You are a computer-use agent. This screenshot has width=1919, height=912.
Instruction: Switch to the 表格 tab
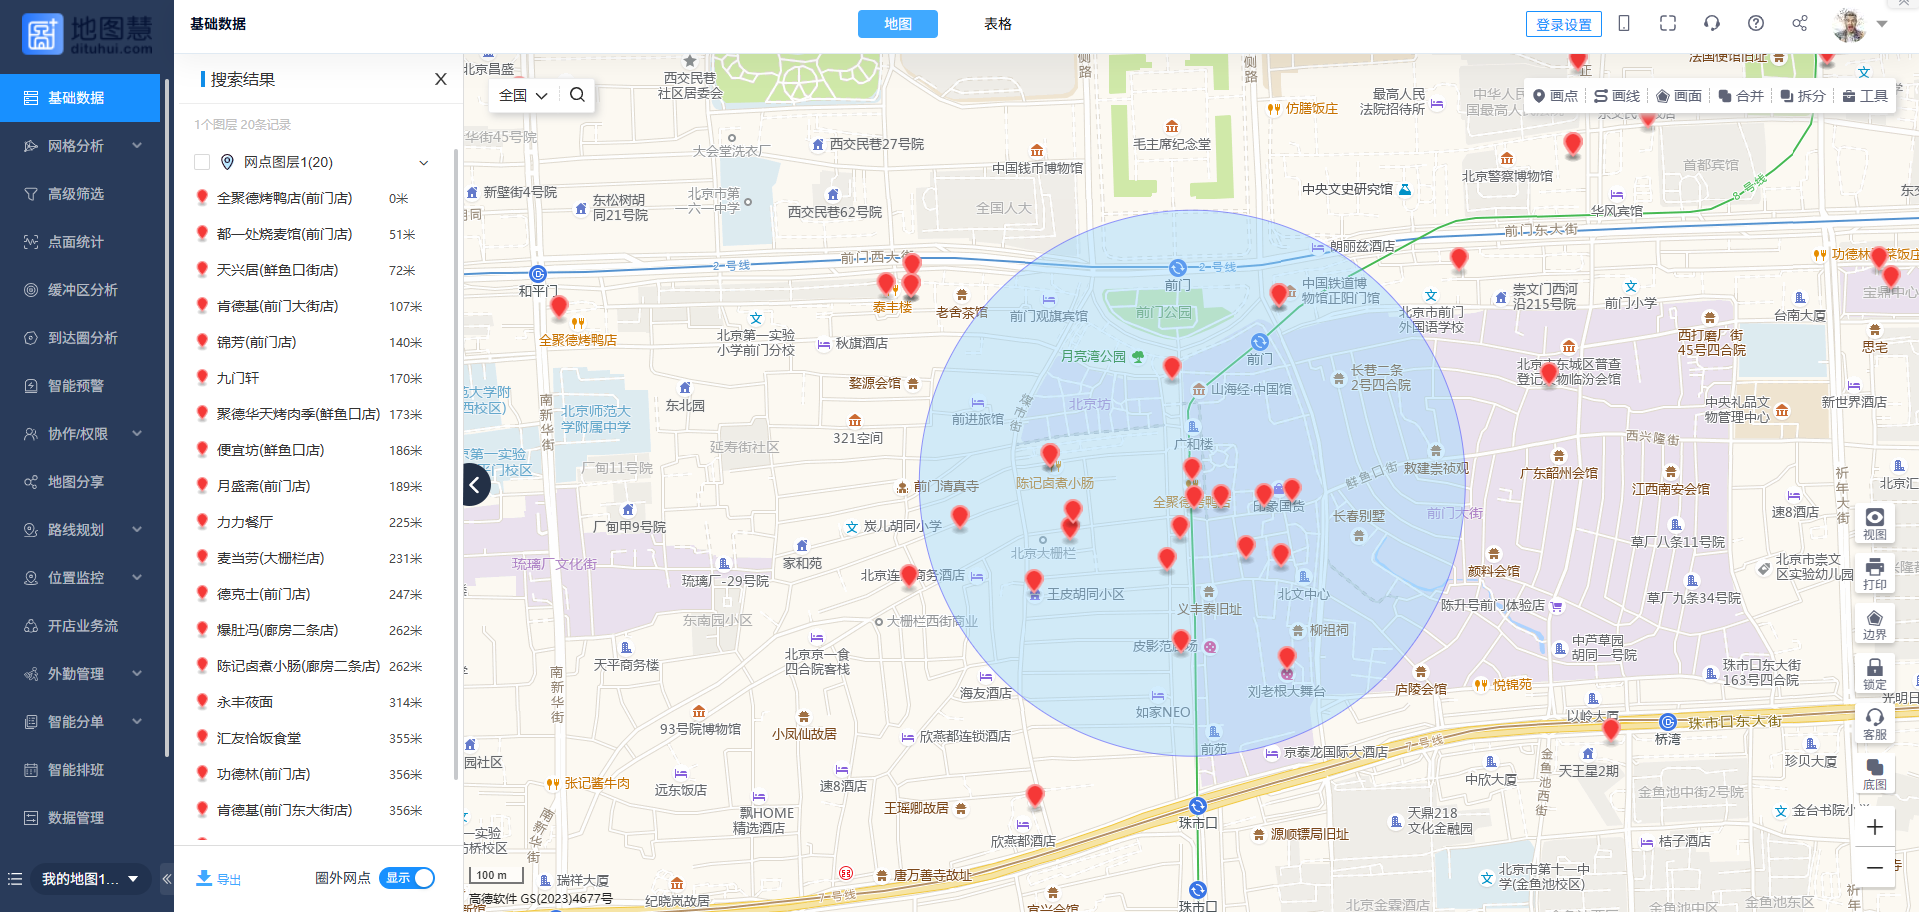(997, 24)
